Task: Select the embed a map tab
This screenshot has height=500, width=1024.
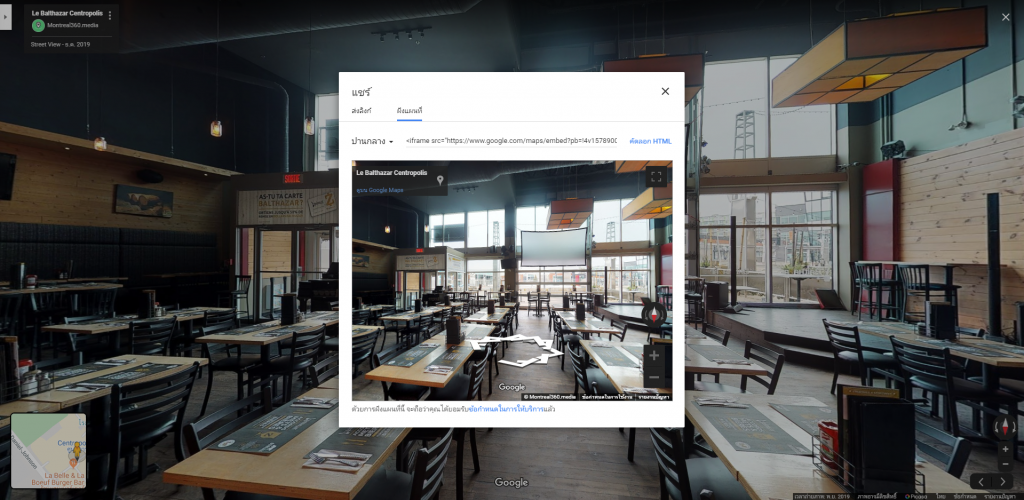Action: tap(409, 111)
